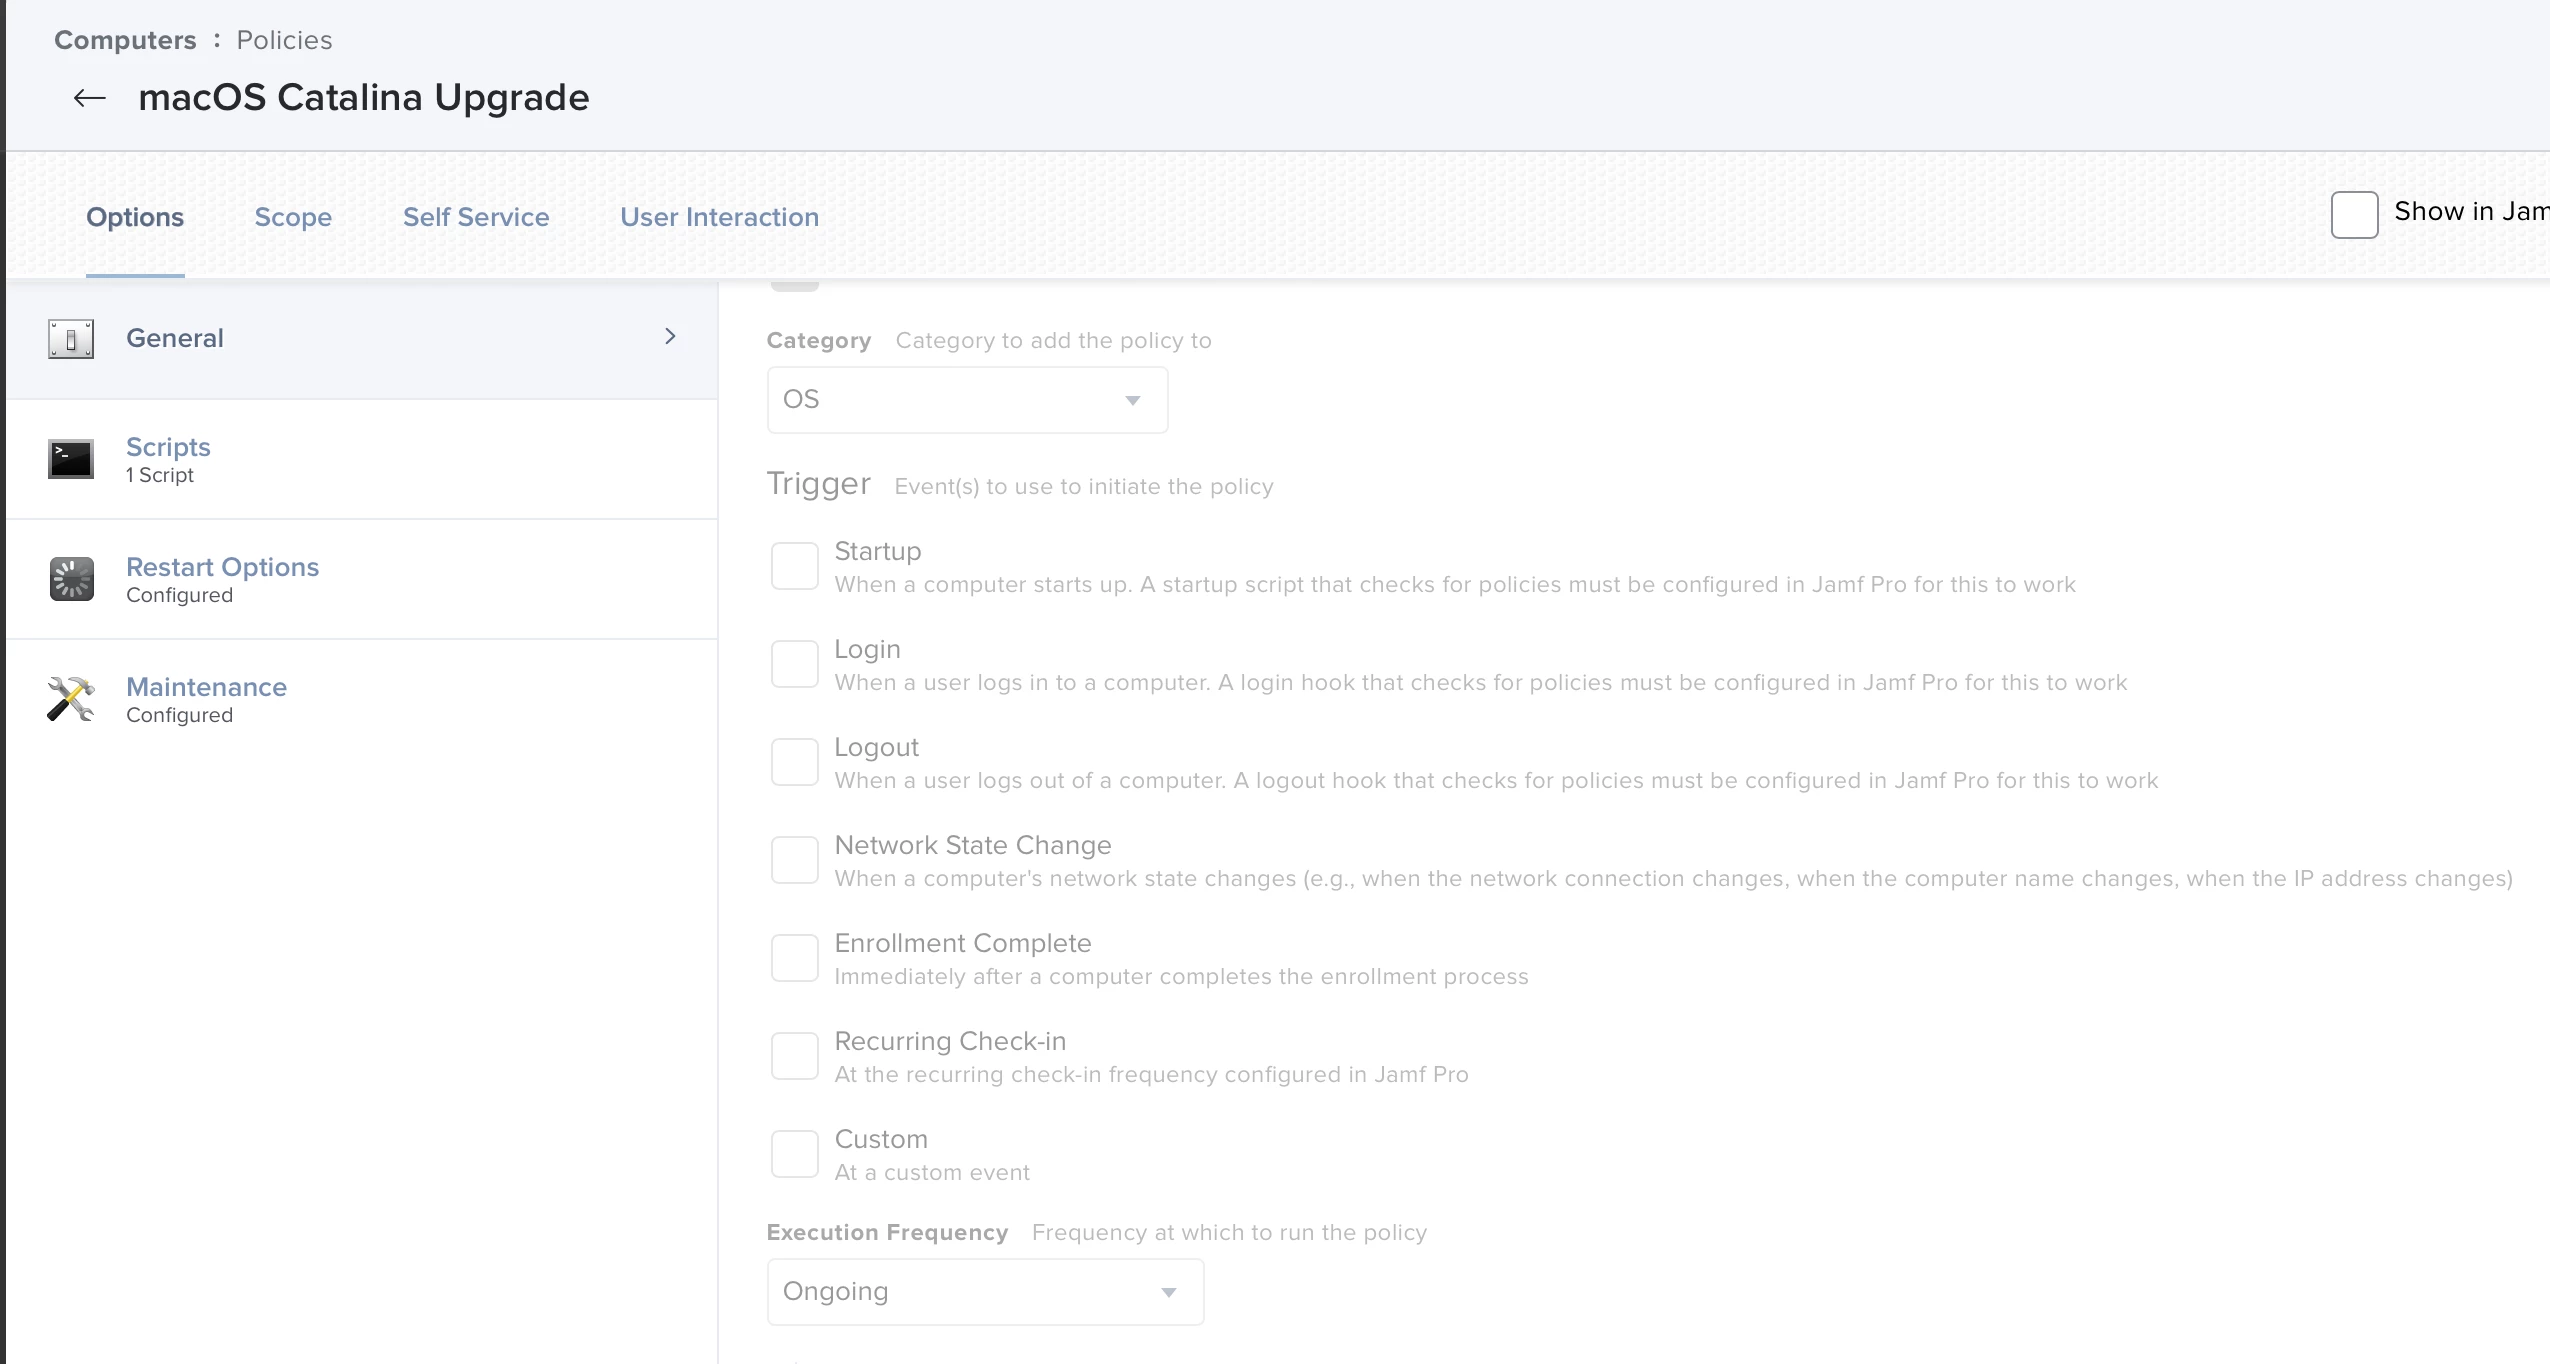Click the Trigger section heading

[819, 484]
